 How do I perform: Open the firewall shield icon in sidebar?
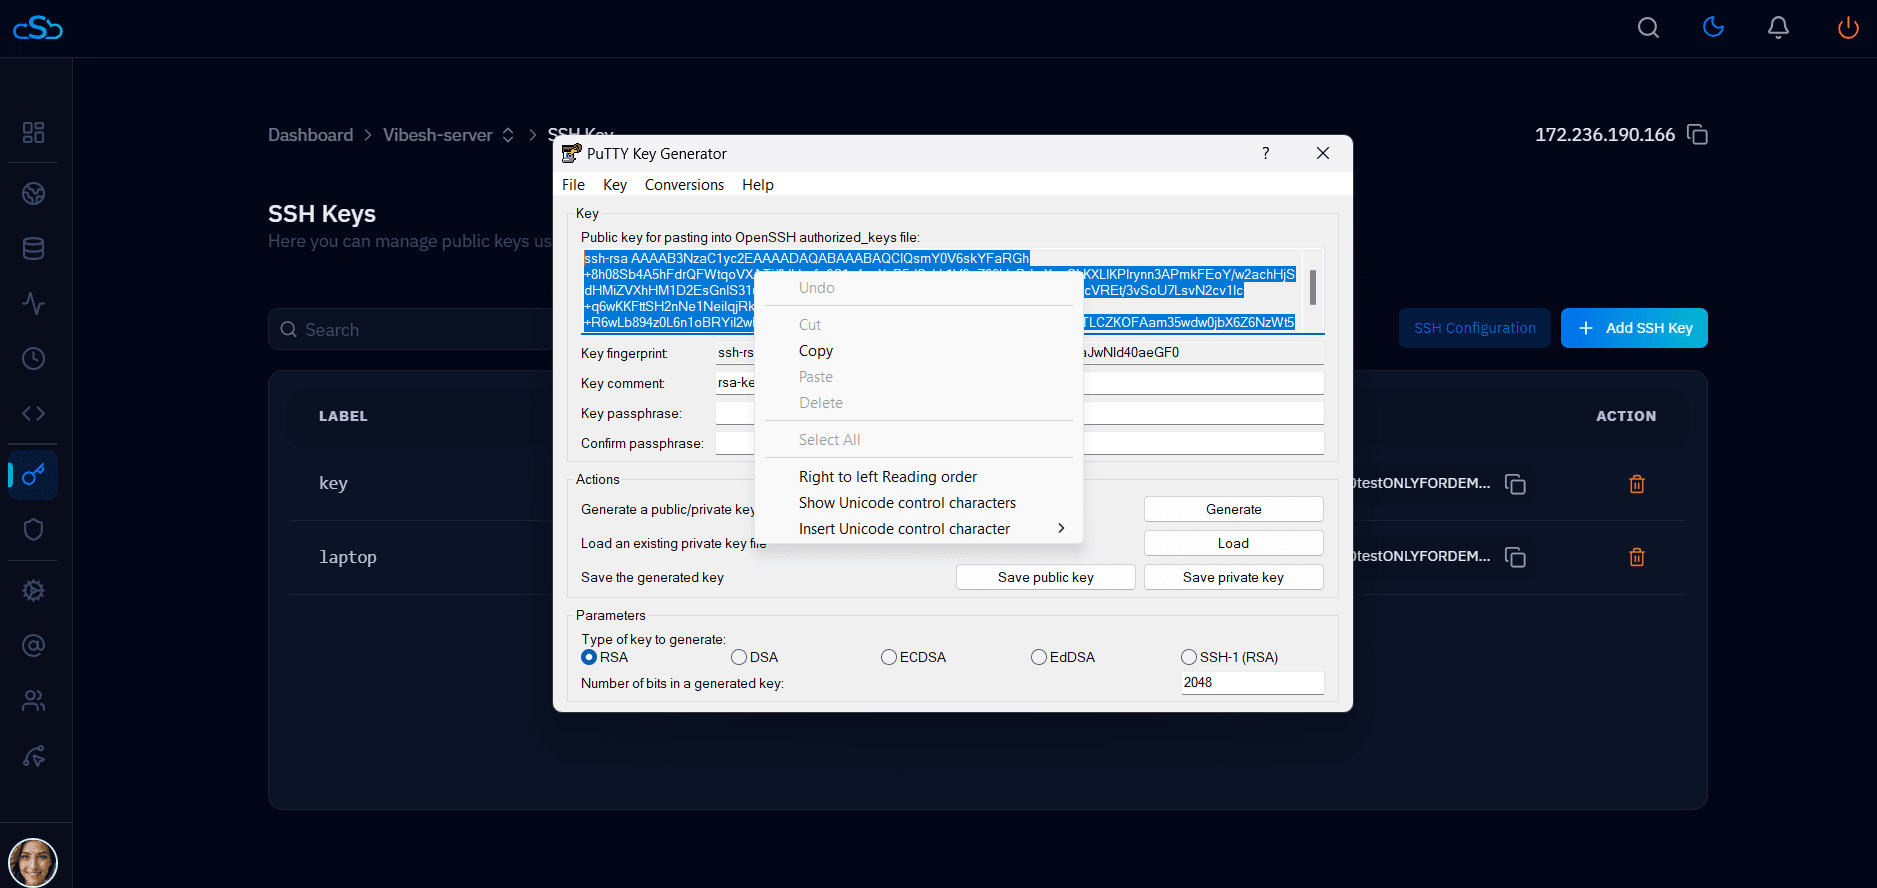(x=34, y=529)
